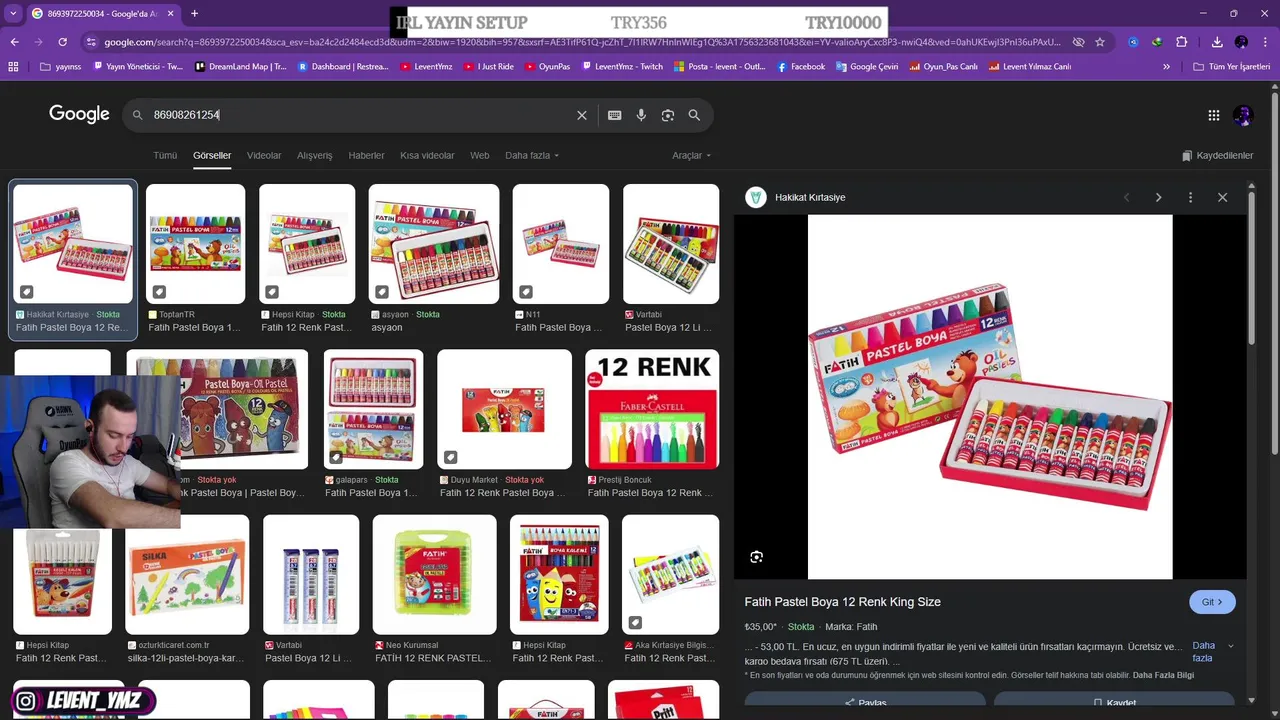Open Tüm Yer İşaretleri folder
Screen dimensions: 1280x720
[1231, 67]
